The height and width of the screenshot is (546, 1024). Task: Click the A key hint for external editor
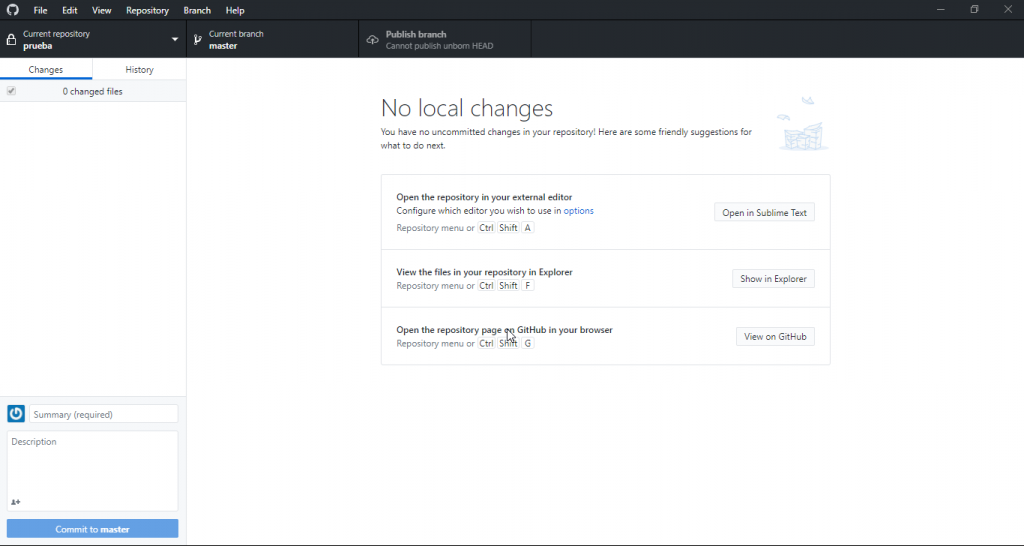click(528, 227)
